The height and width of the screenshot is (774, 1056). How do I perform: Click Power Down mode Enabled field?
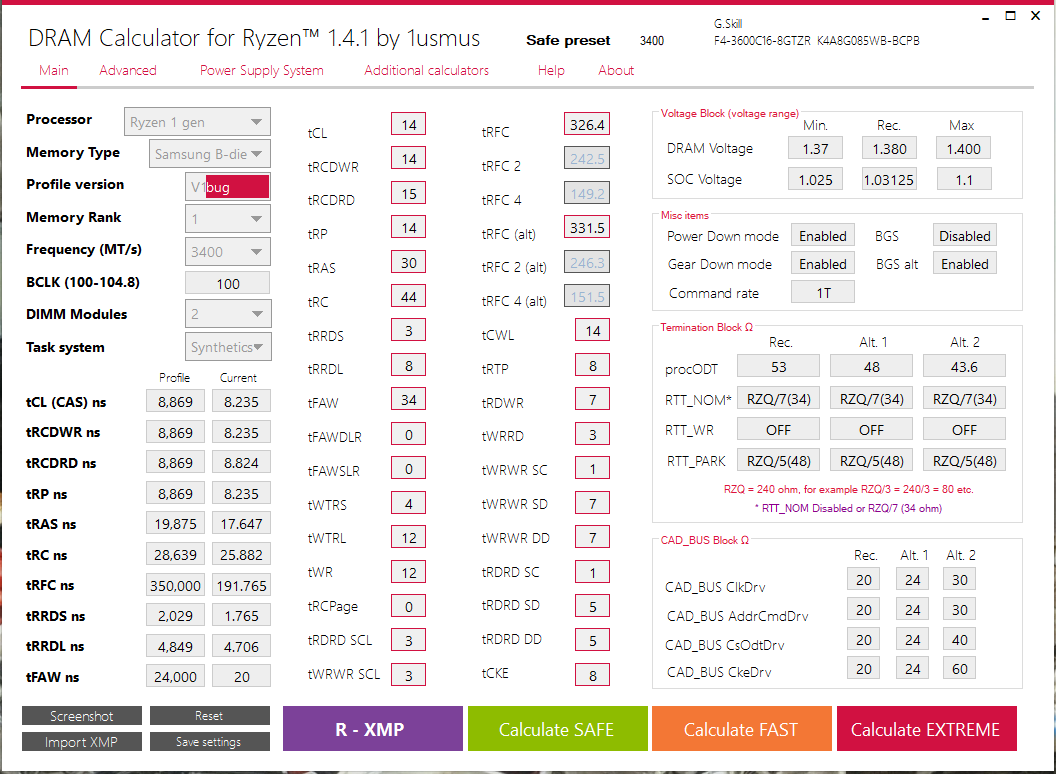click(822, 236)
